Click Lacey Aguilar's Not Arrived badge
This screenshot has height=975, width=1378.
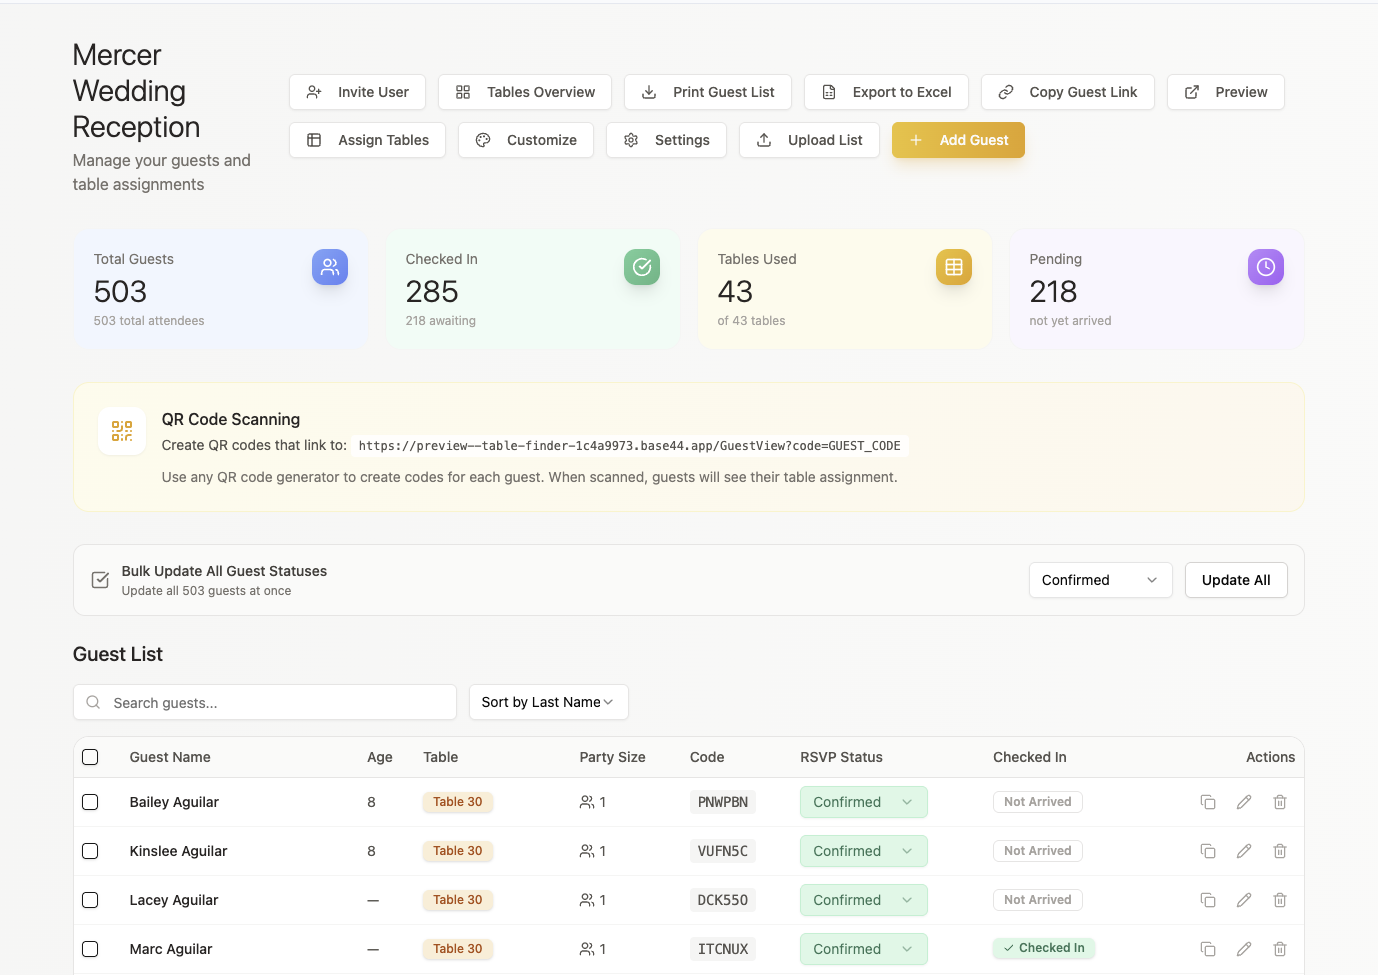pyautogui.click(x=1037, y=900)
